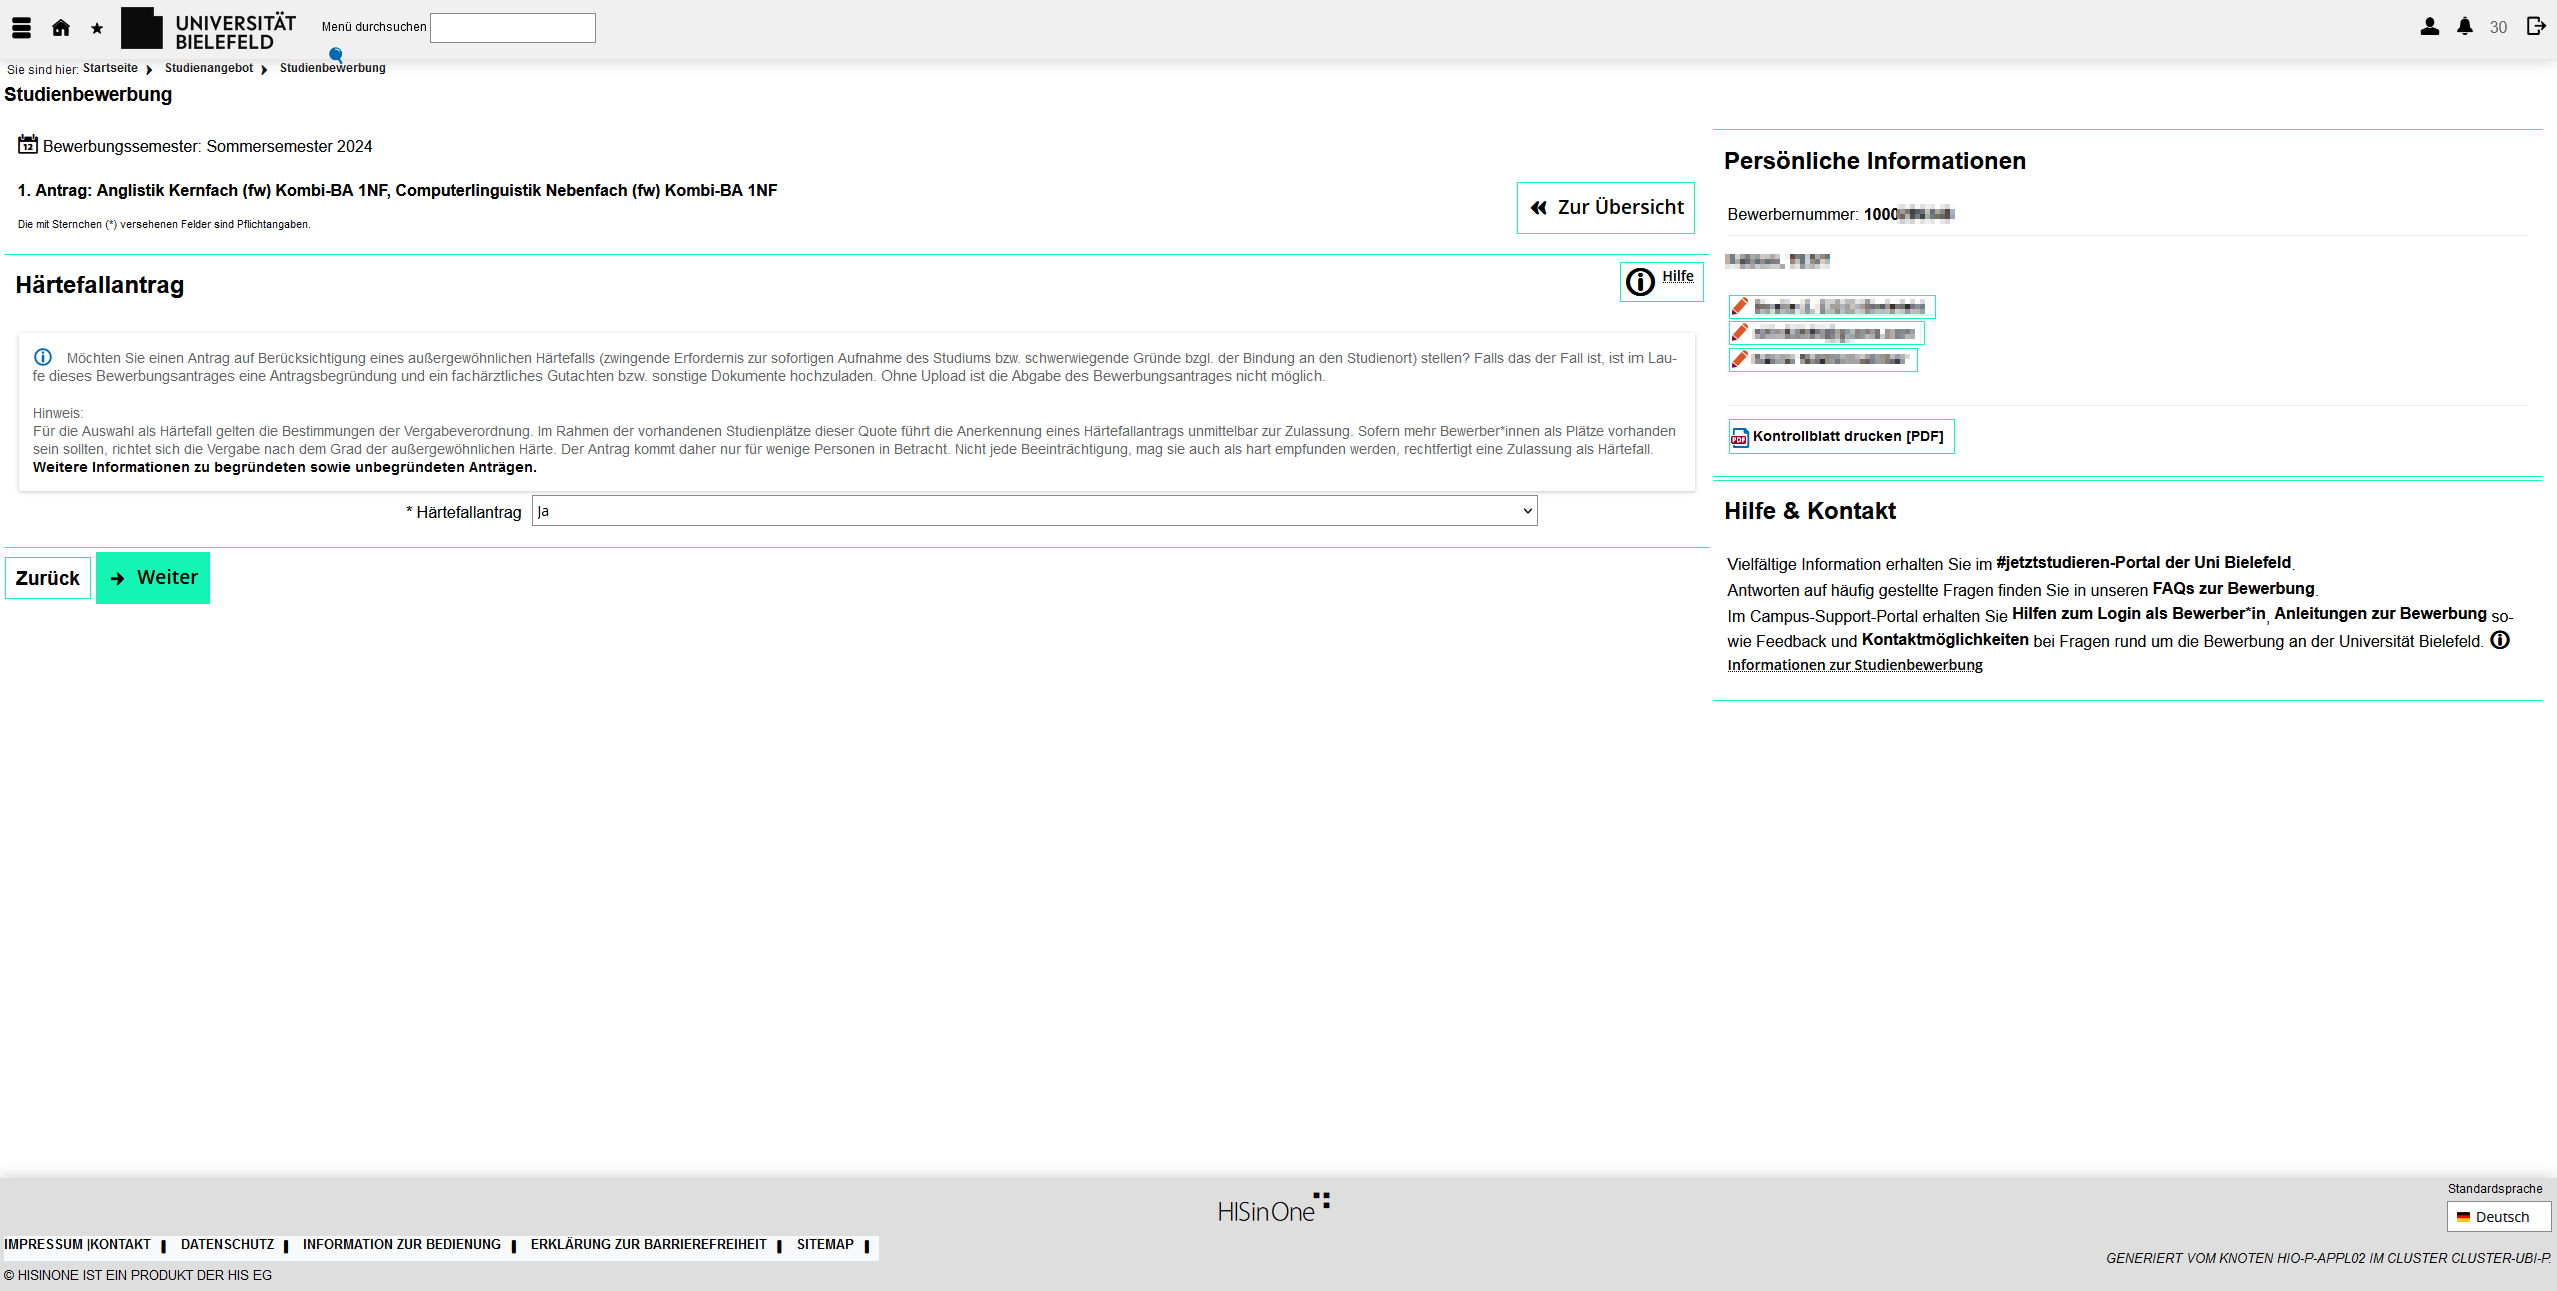2557x1291 pixels.
Task: Open the Härtefallantrag dropdown
Action: 1034,511
